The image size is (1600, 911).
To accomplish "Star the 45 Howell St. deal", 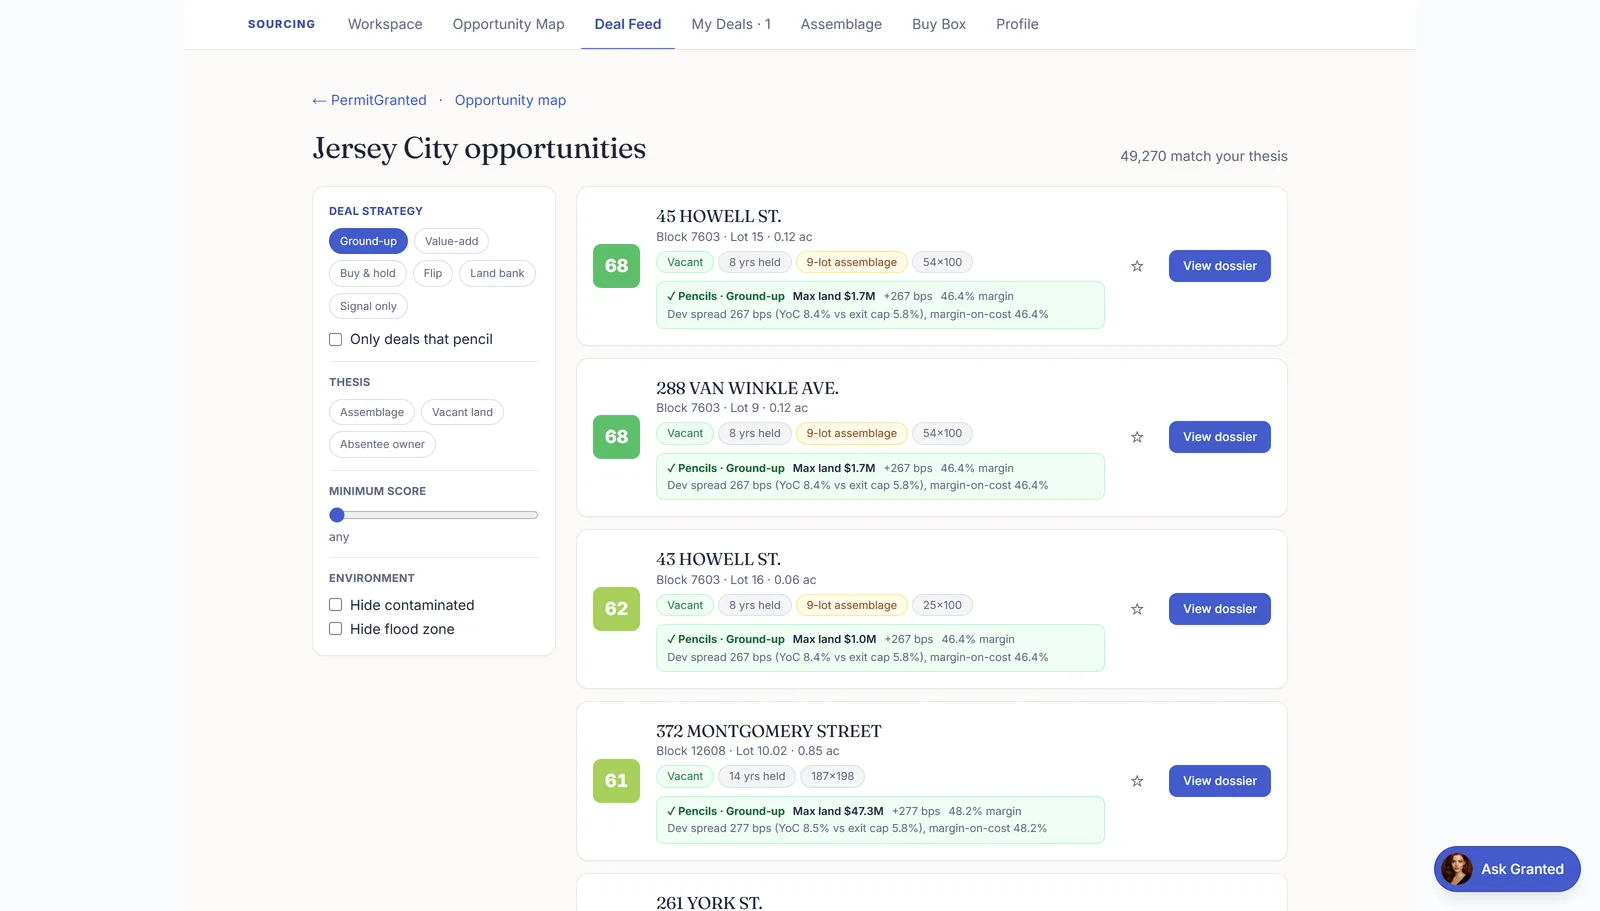I will pyautogui.click(x=1137, y=266).
